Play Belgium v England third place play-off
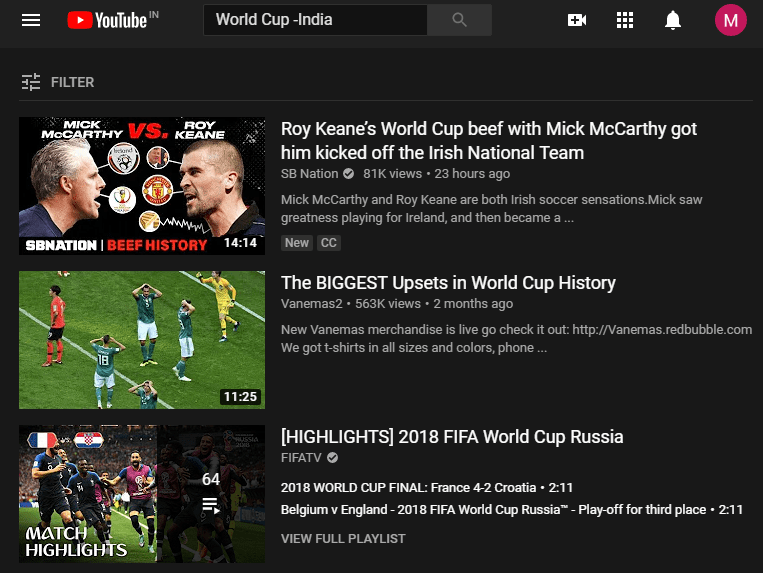The width and height of the screenshot is (763, 573). click(512, 509)
